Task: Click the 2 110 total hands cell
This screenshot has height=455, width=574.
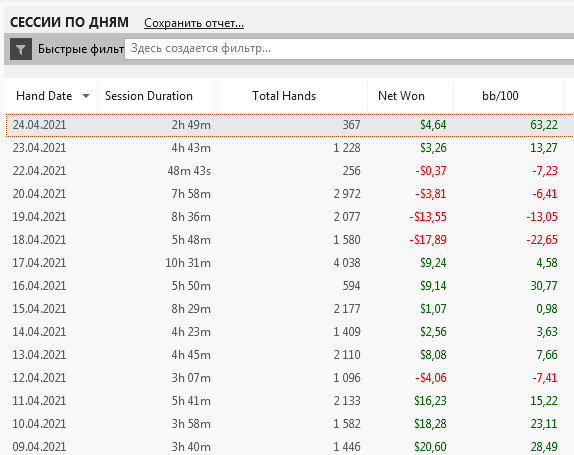Action: [x=347, y=355]
